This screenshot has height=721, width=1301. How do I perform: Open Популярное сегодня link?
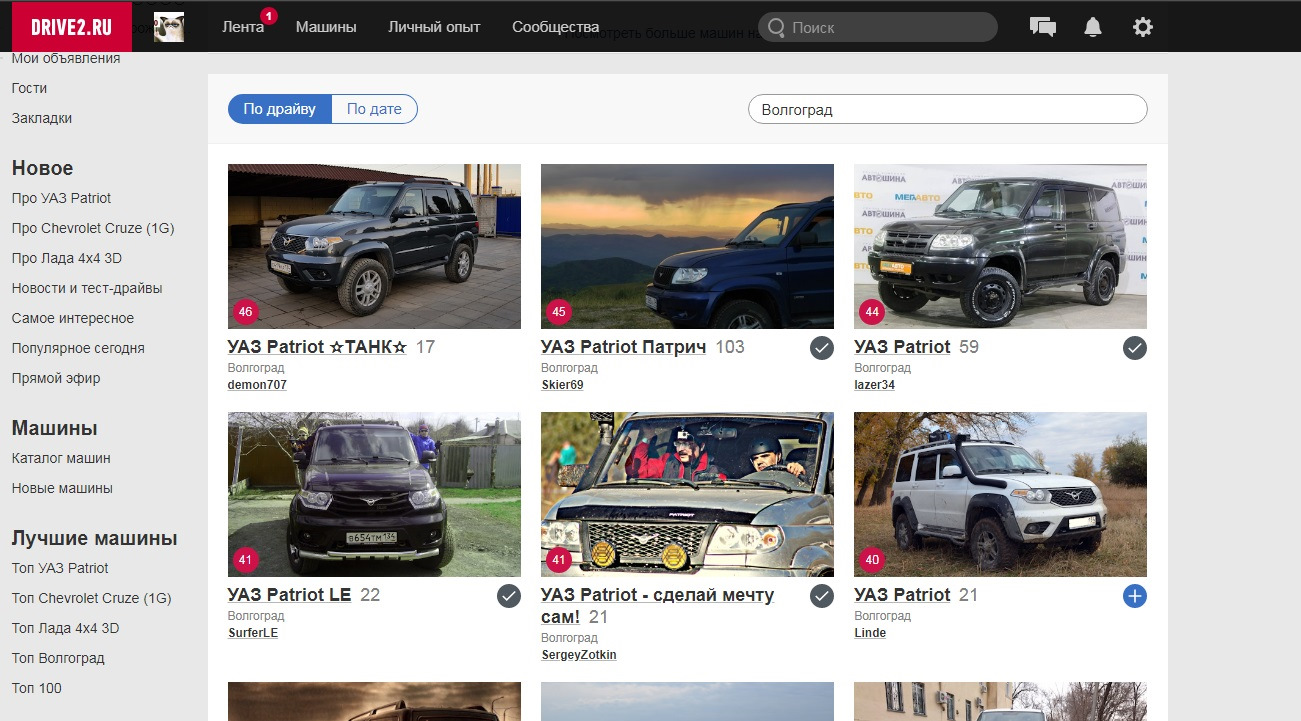(78, 348)
